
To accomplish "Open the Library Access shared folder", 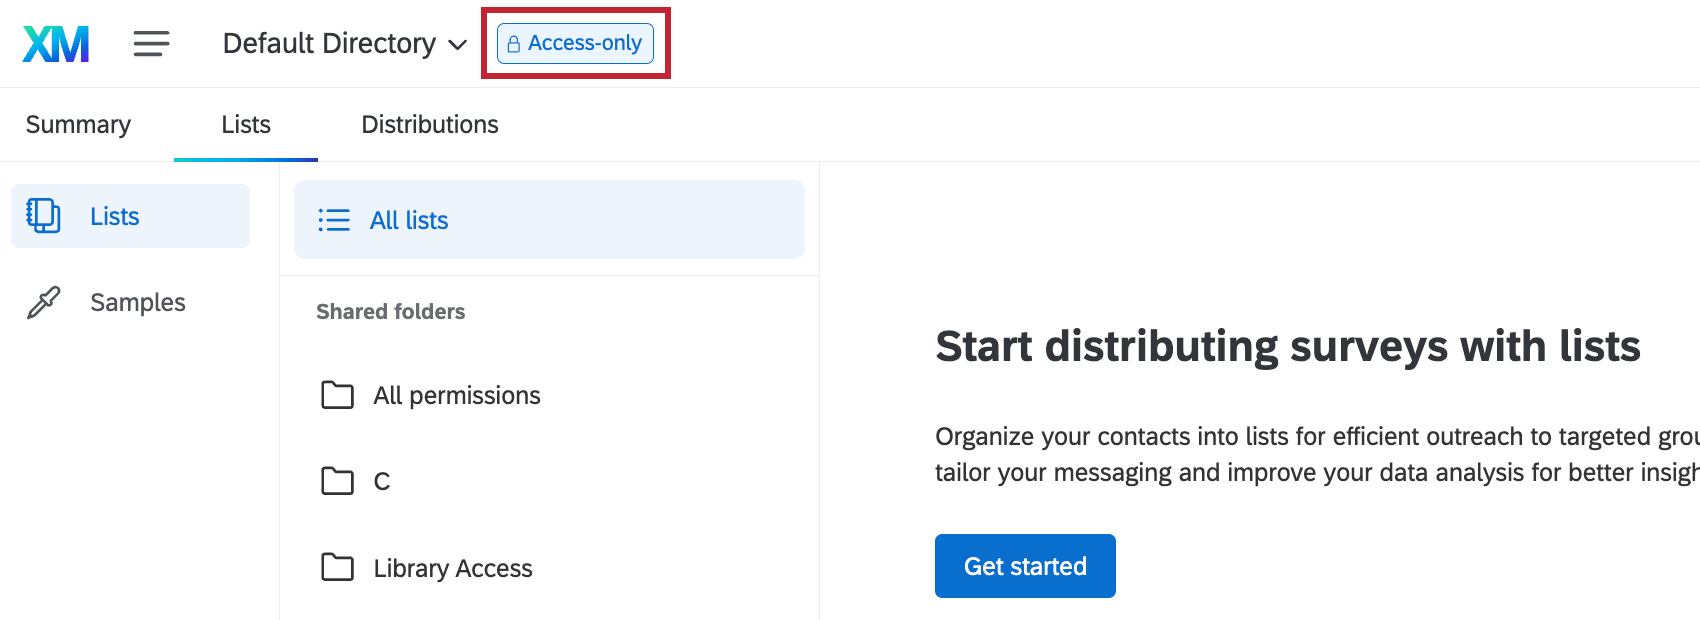I will pos(451,567).
